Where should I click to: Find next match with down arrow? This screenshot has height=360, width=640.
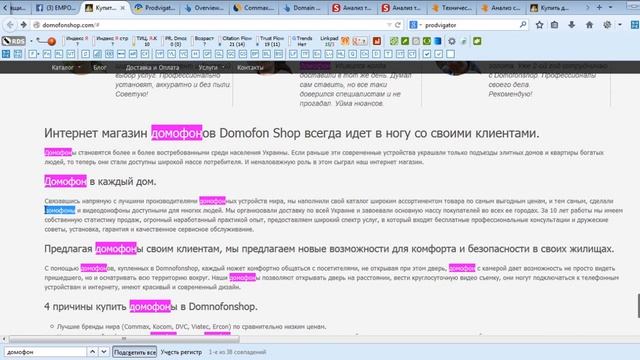104,351
